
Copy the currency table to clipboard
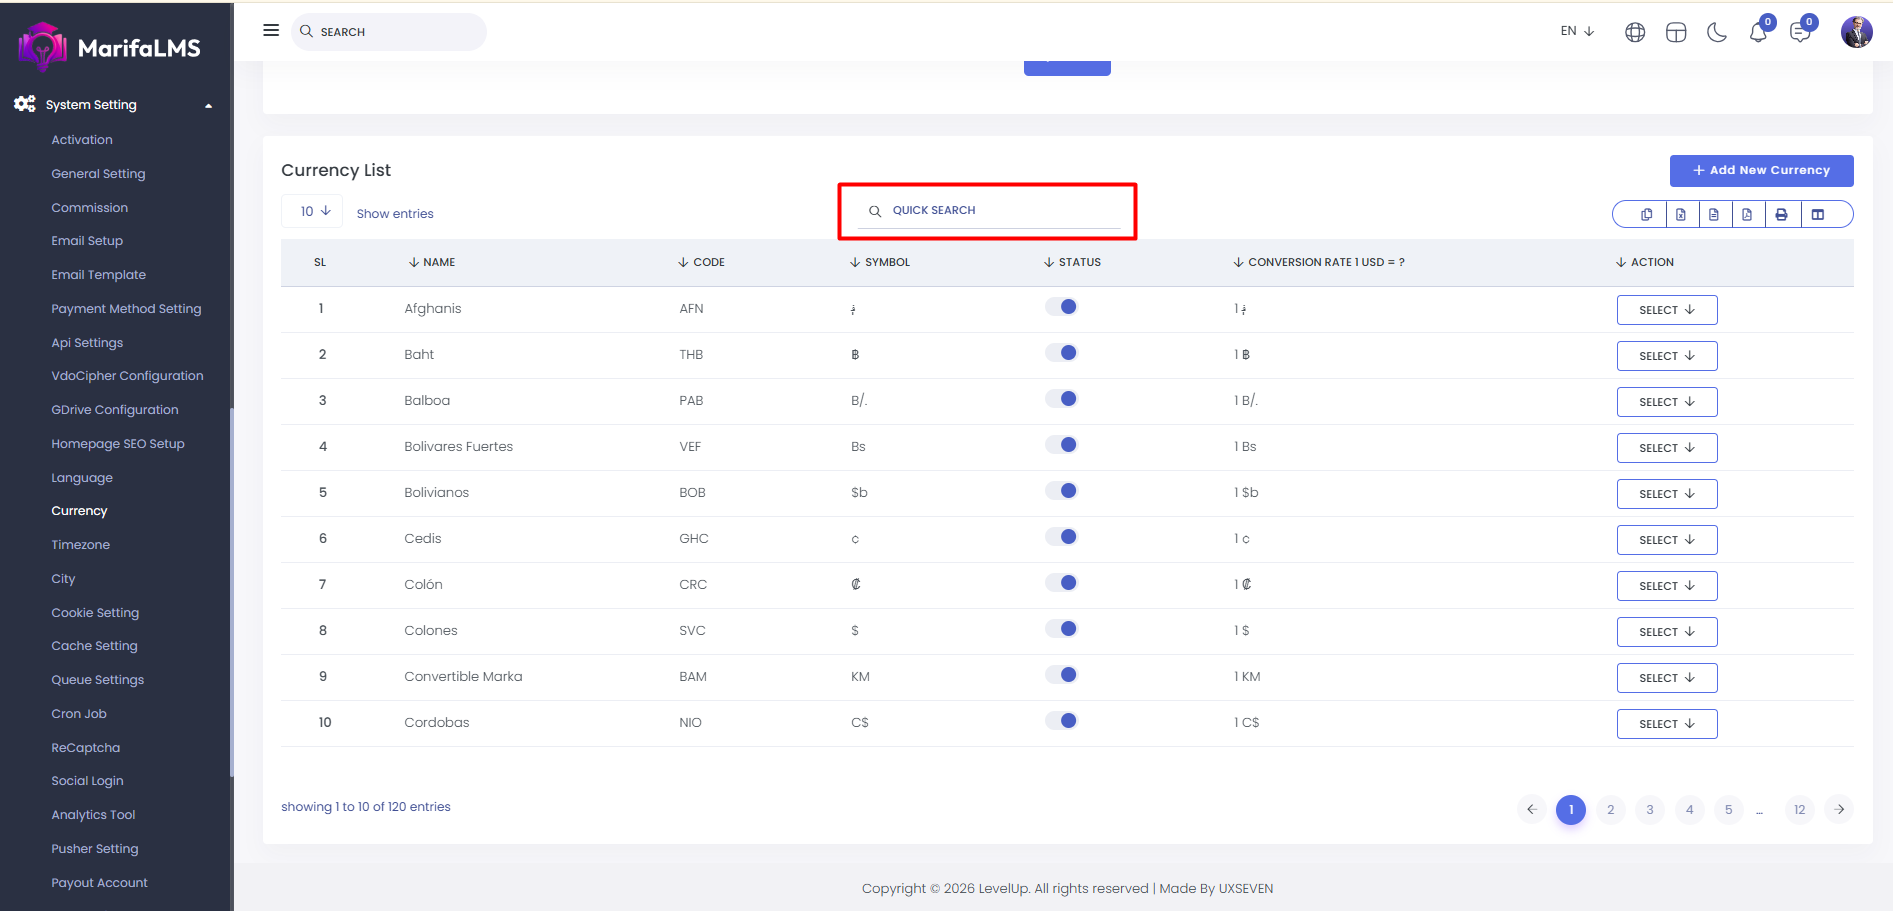[1646, 215]
